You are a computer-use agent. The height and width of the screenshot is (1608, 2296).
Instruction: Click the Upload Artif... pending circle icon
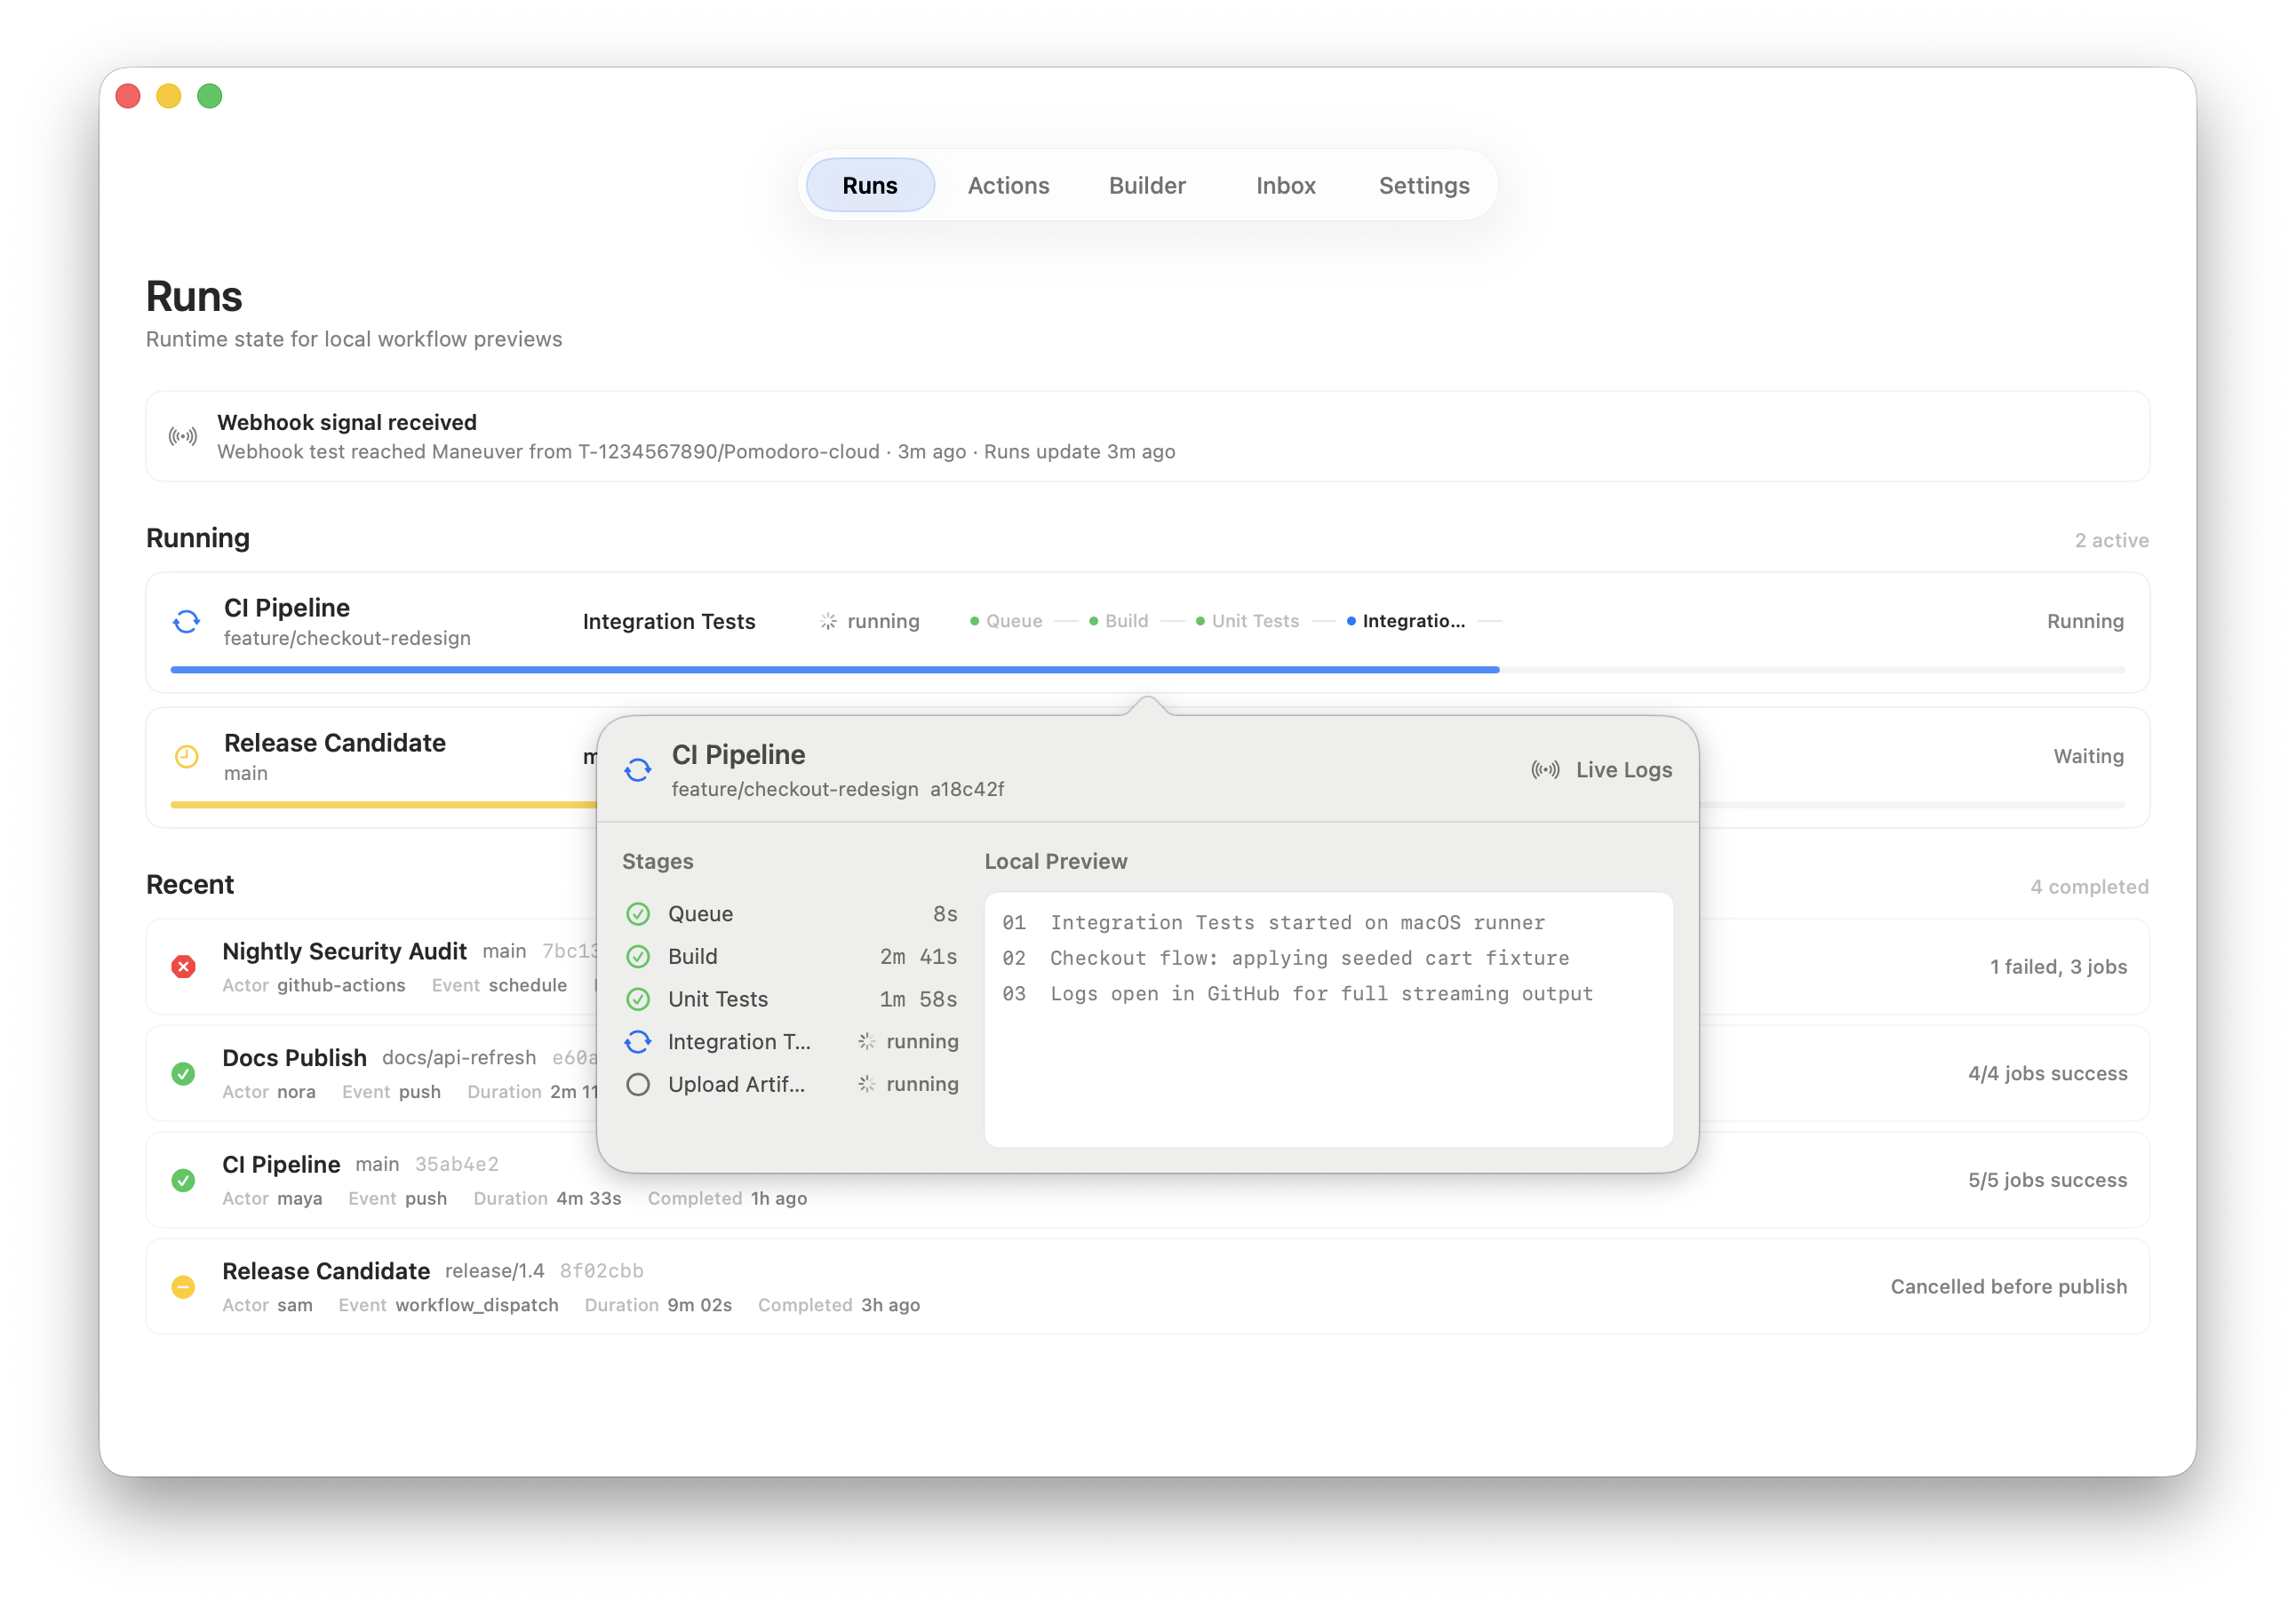tap(638, 1085)
